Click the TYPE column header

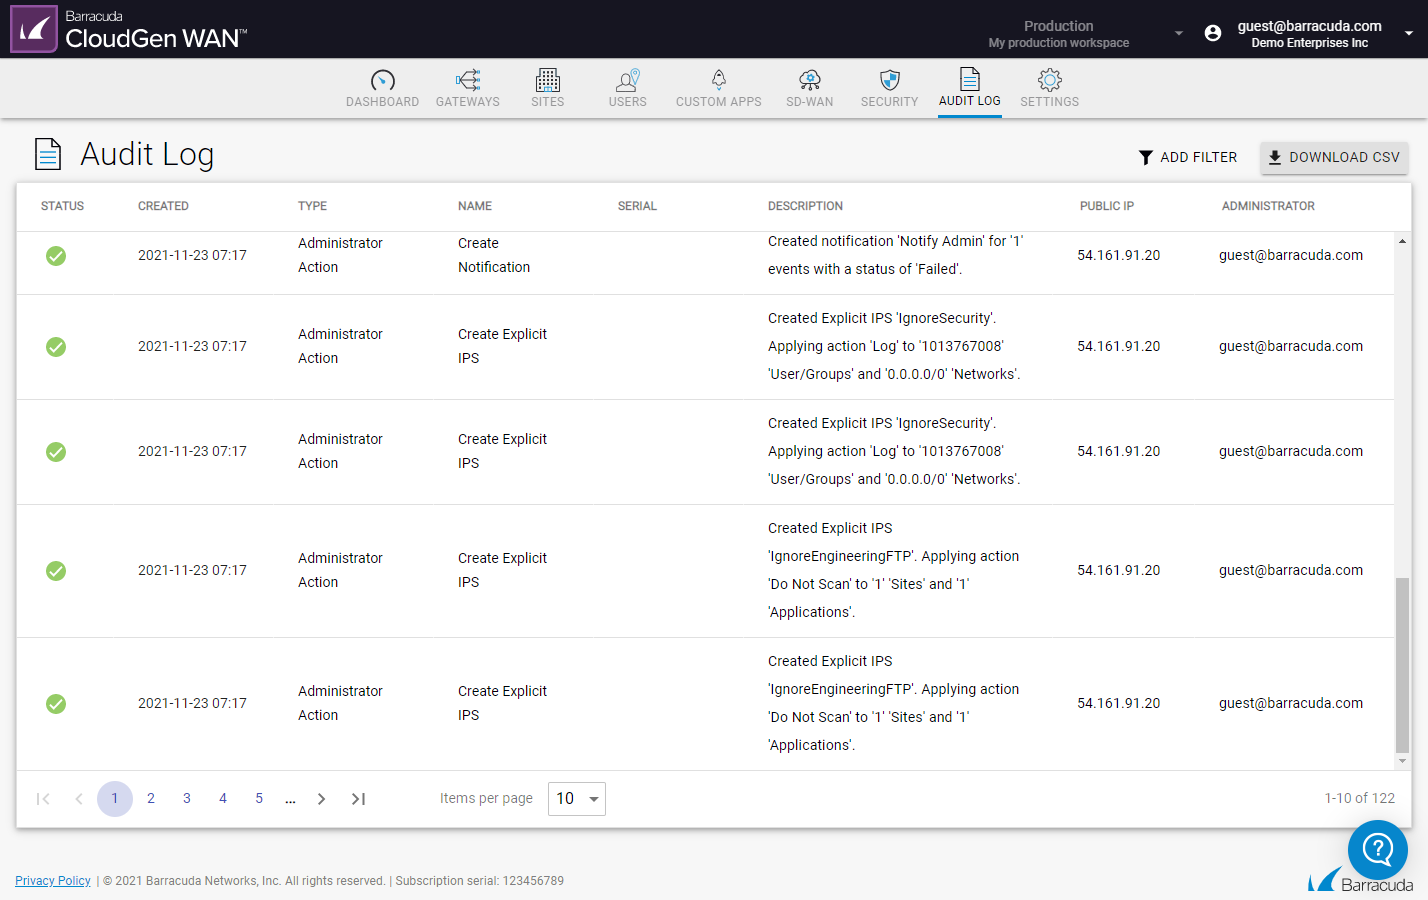(312, 206)
